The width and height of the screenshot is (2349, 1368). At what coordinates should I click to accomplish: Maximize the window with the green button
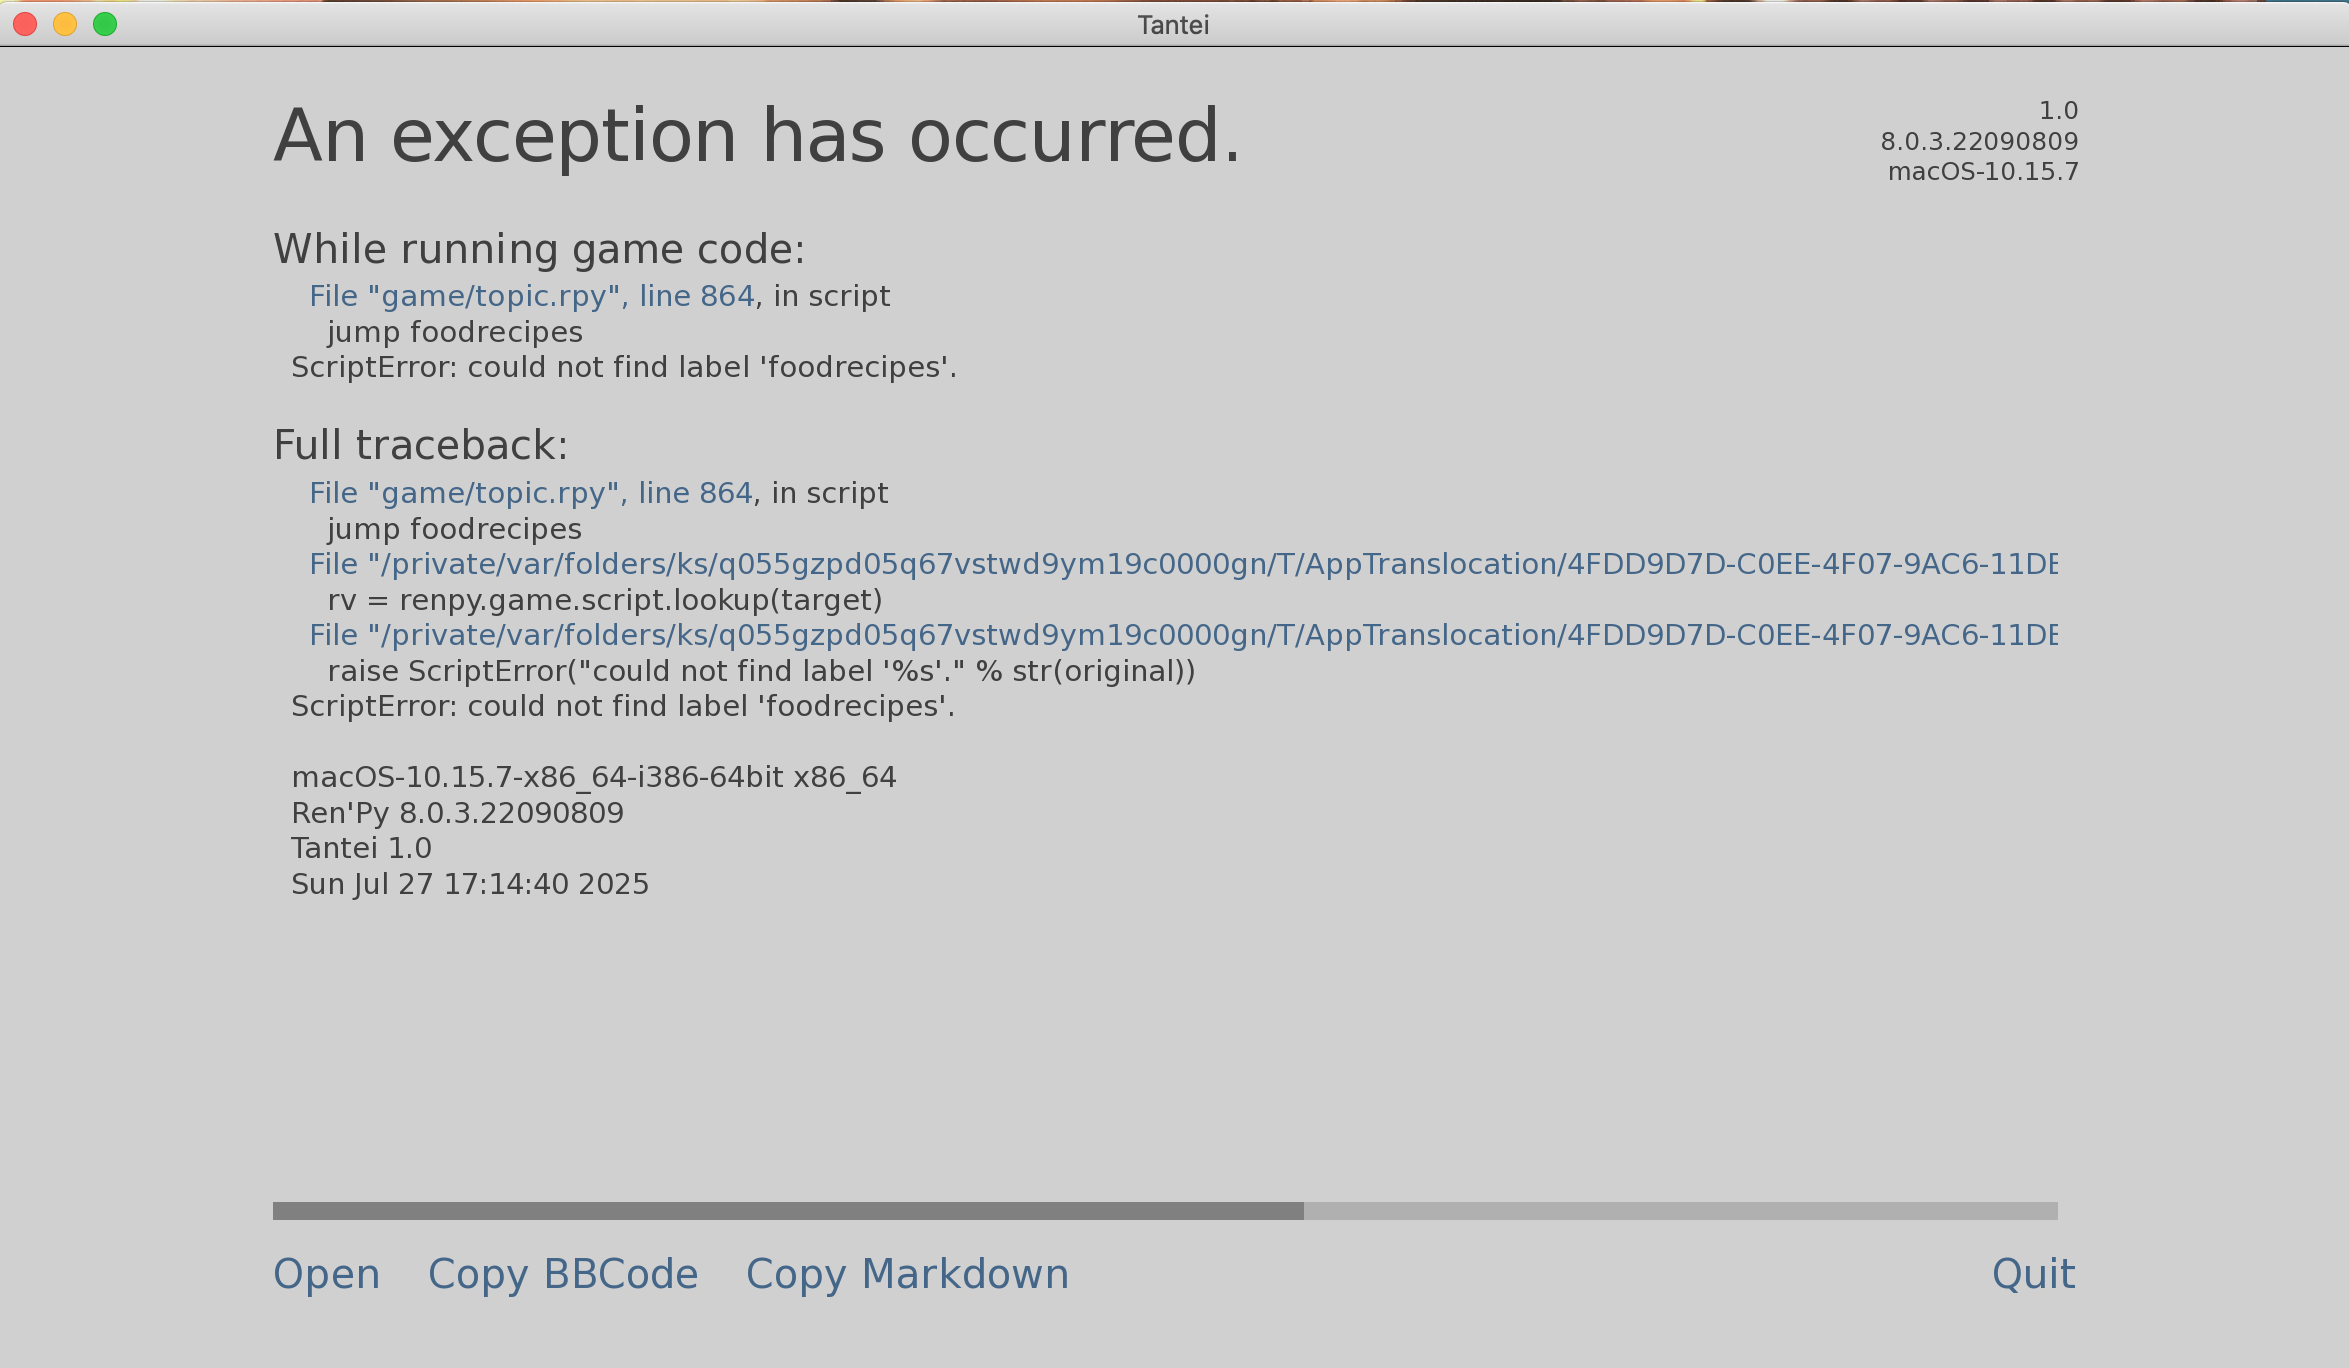tap(105, 24)
